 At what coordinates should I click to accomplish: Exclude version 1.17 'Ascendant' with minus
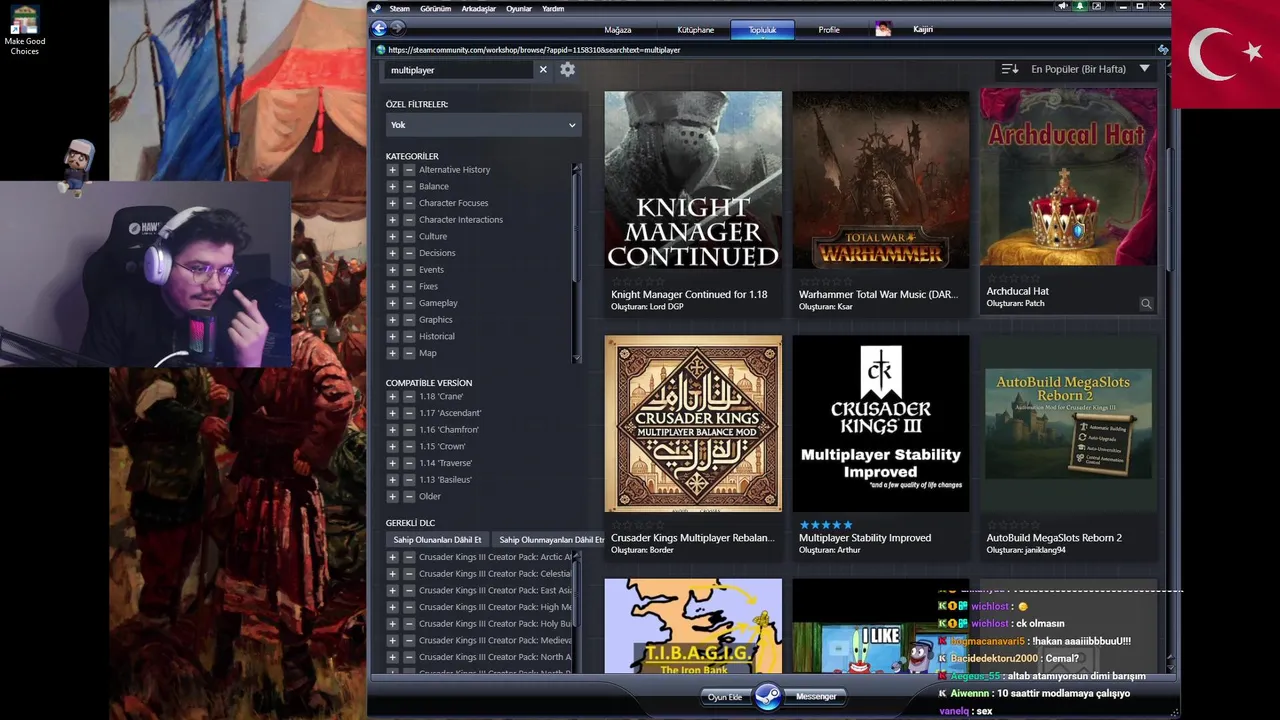click(x=409, y=413)
